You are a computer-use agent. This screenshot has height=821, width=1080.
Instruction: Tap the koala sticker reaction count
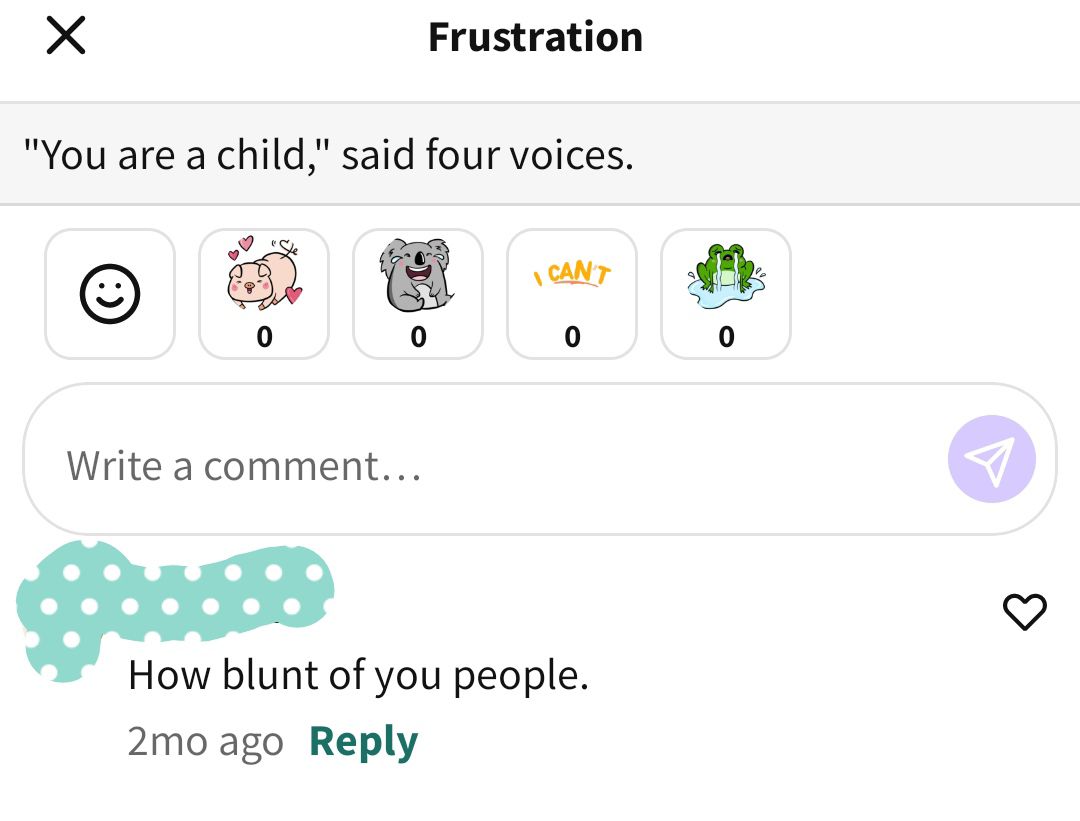[418, 337]
